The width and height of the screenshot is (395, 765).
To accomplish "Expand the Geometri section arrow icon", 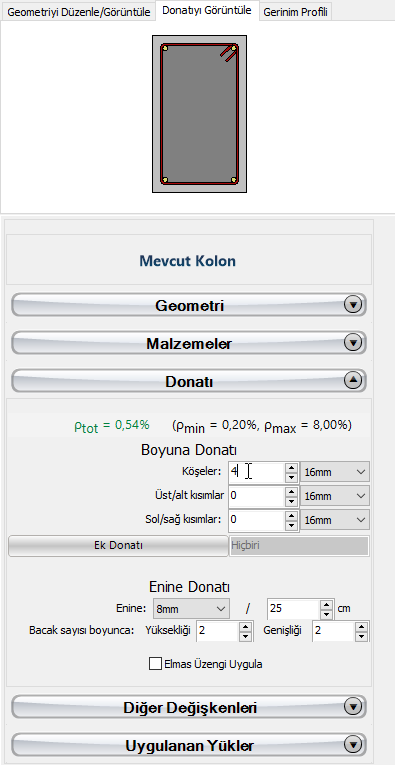I will coord(353,305).
